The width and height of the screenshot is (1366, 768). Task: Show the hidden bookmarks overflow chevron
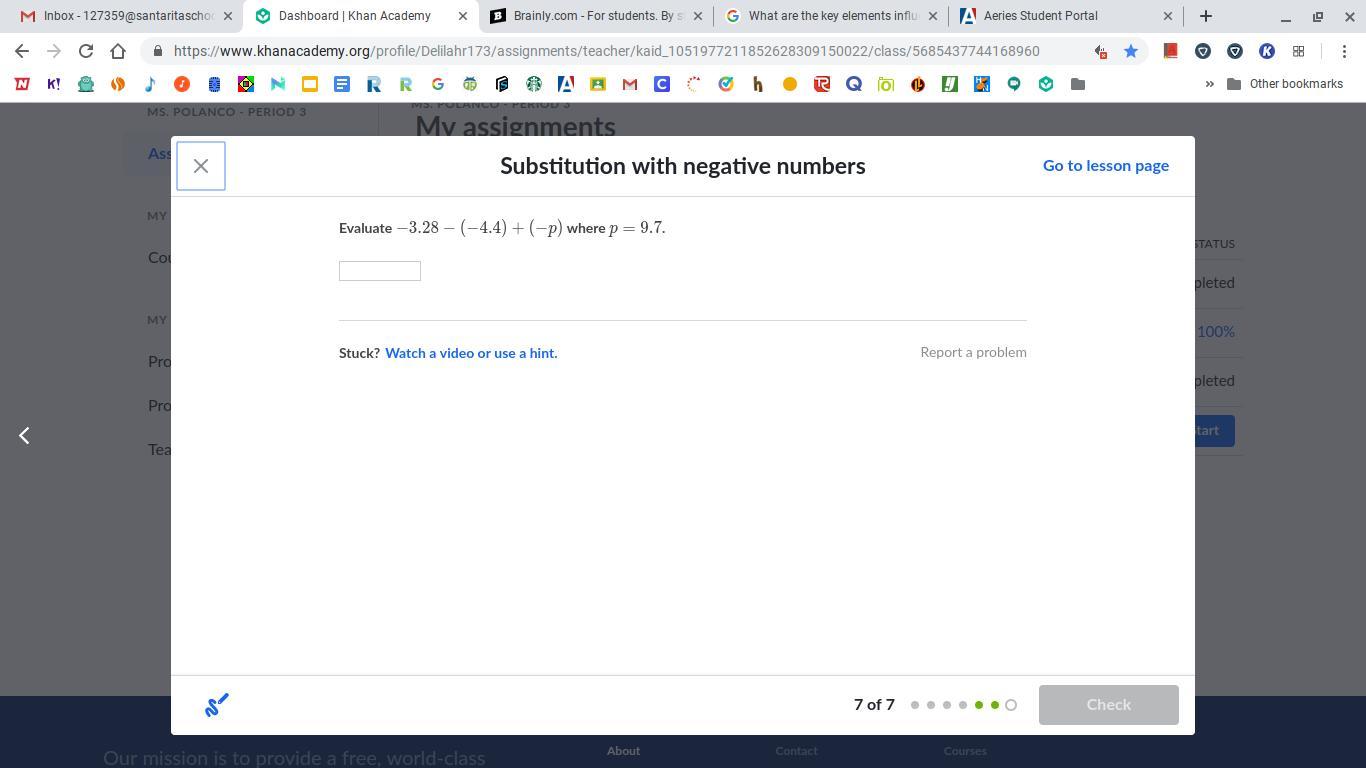click(1209, 84)
